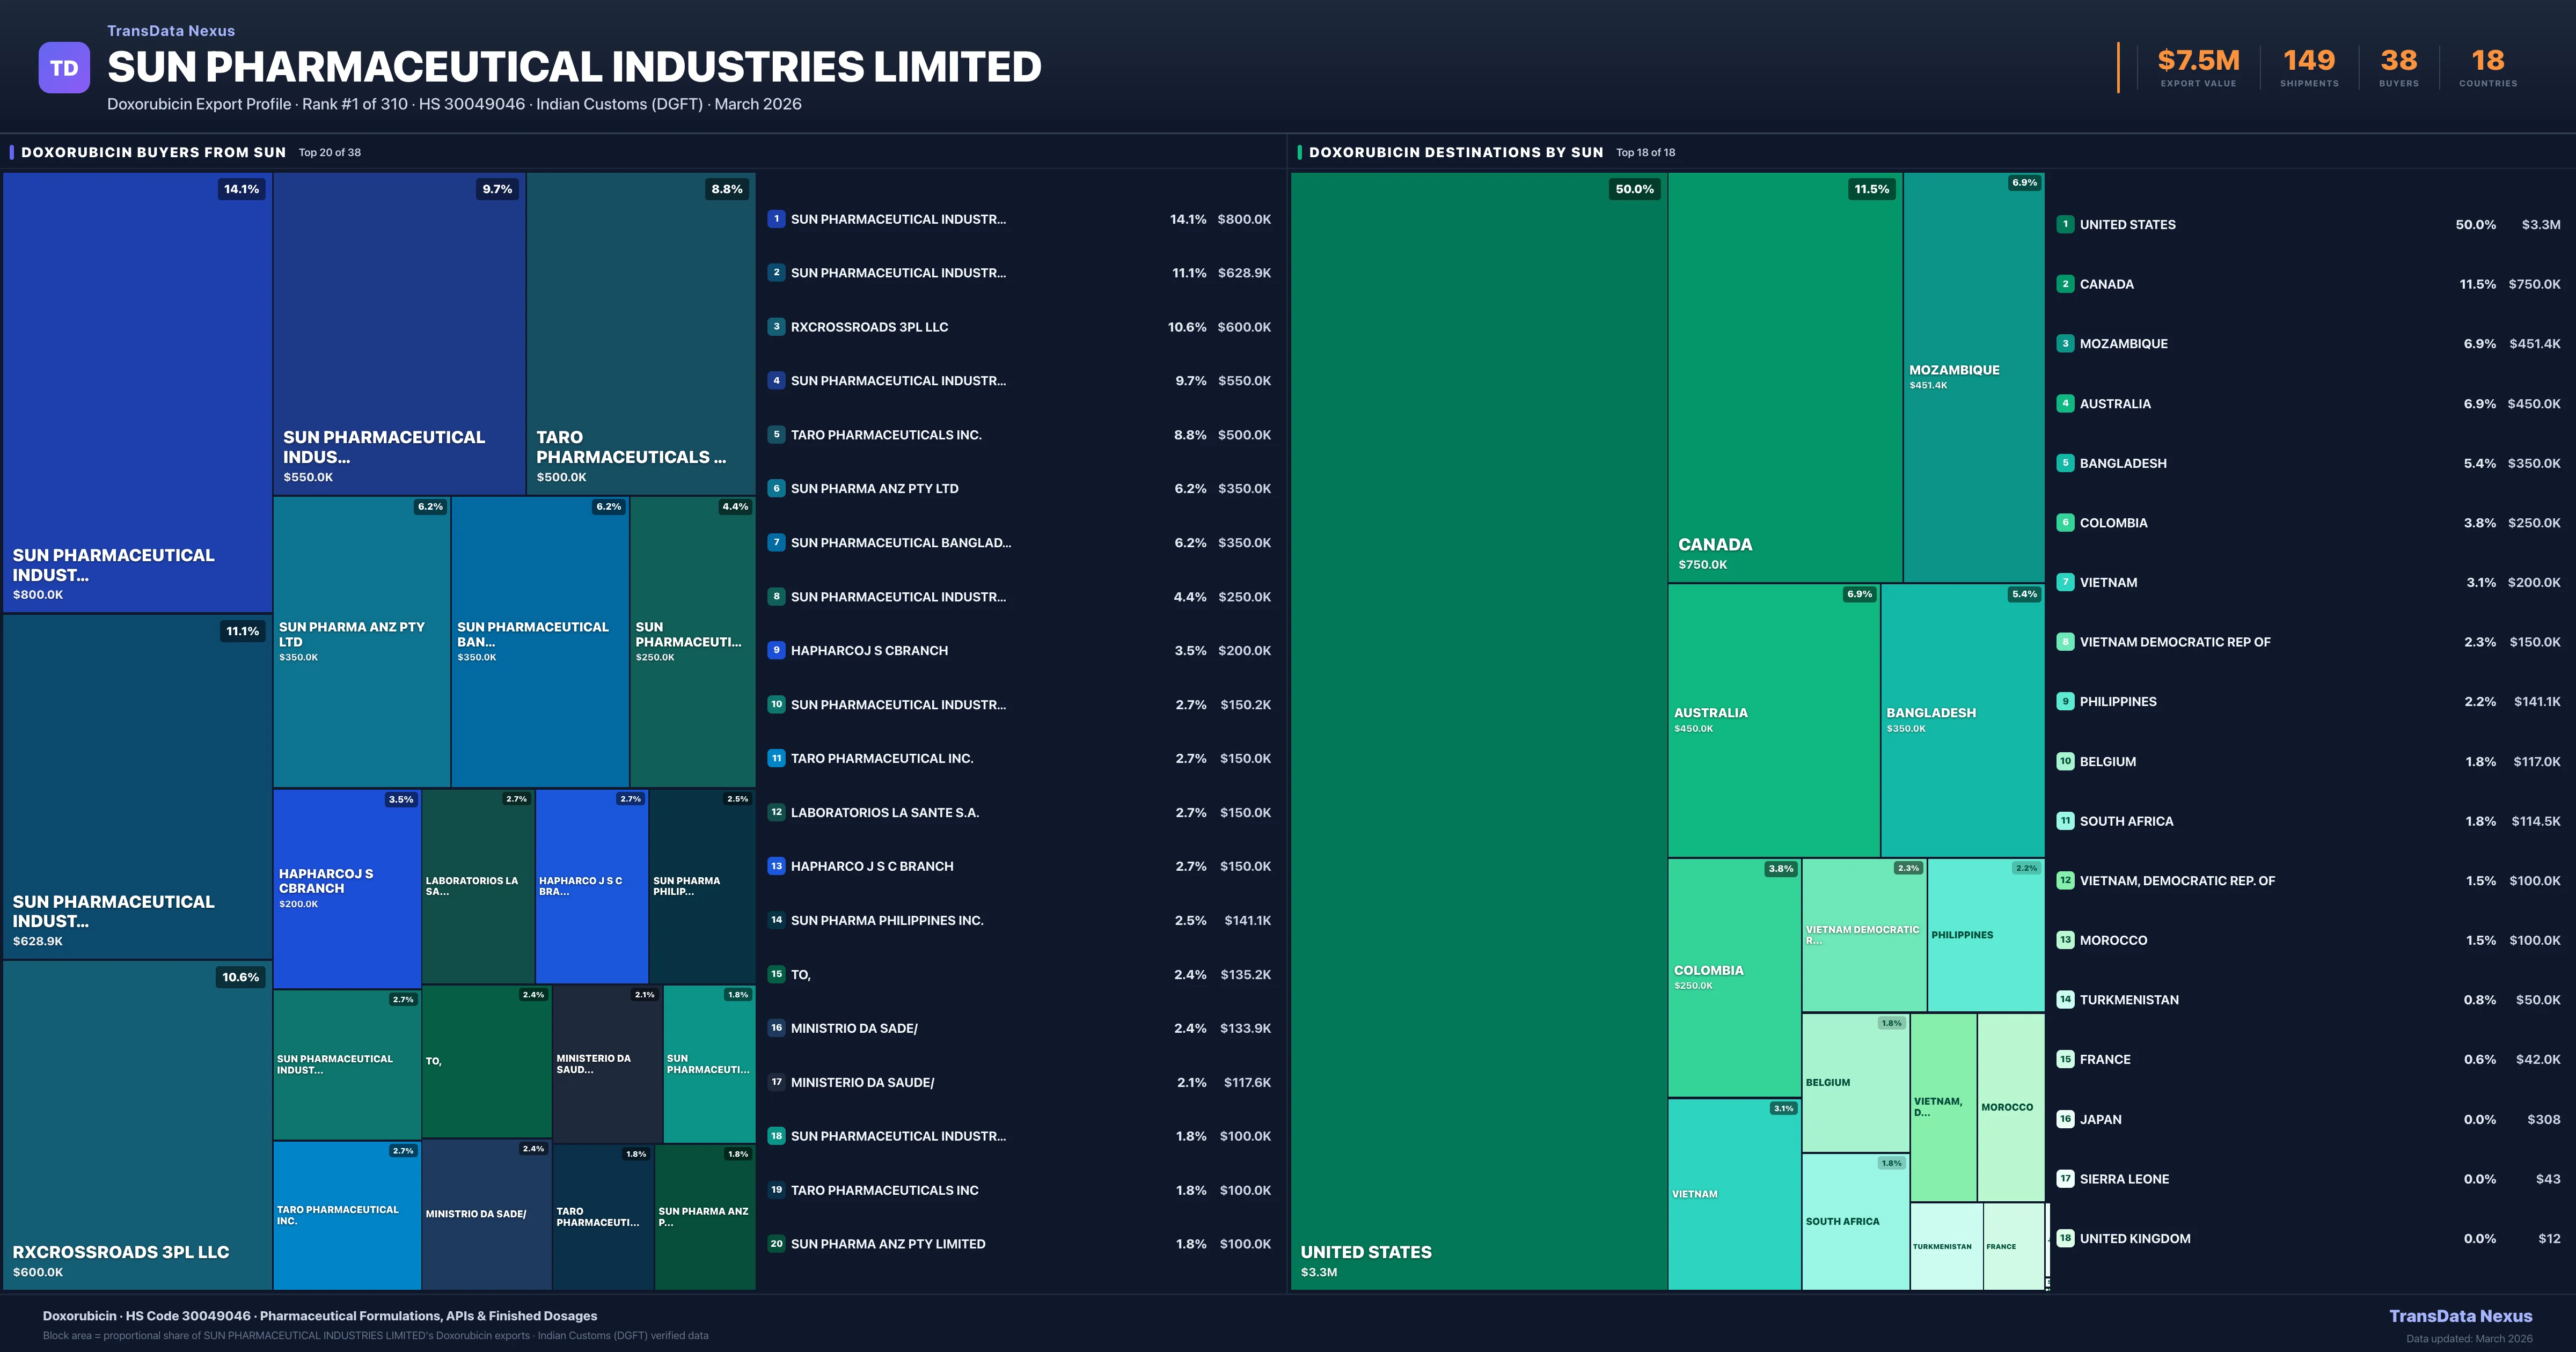Click the Doxorubicin Buyers From Sun header
Screen dimensions: 2576x1352
[153, 153]
